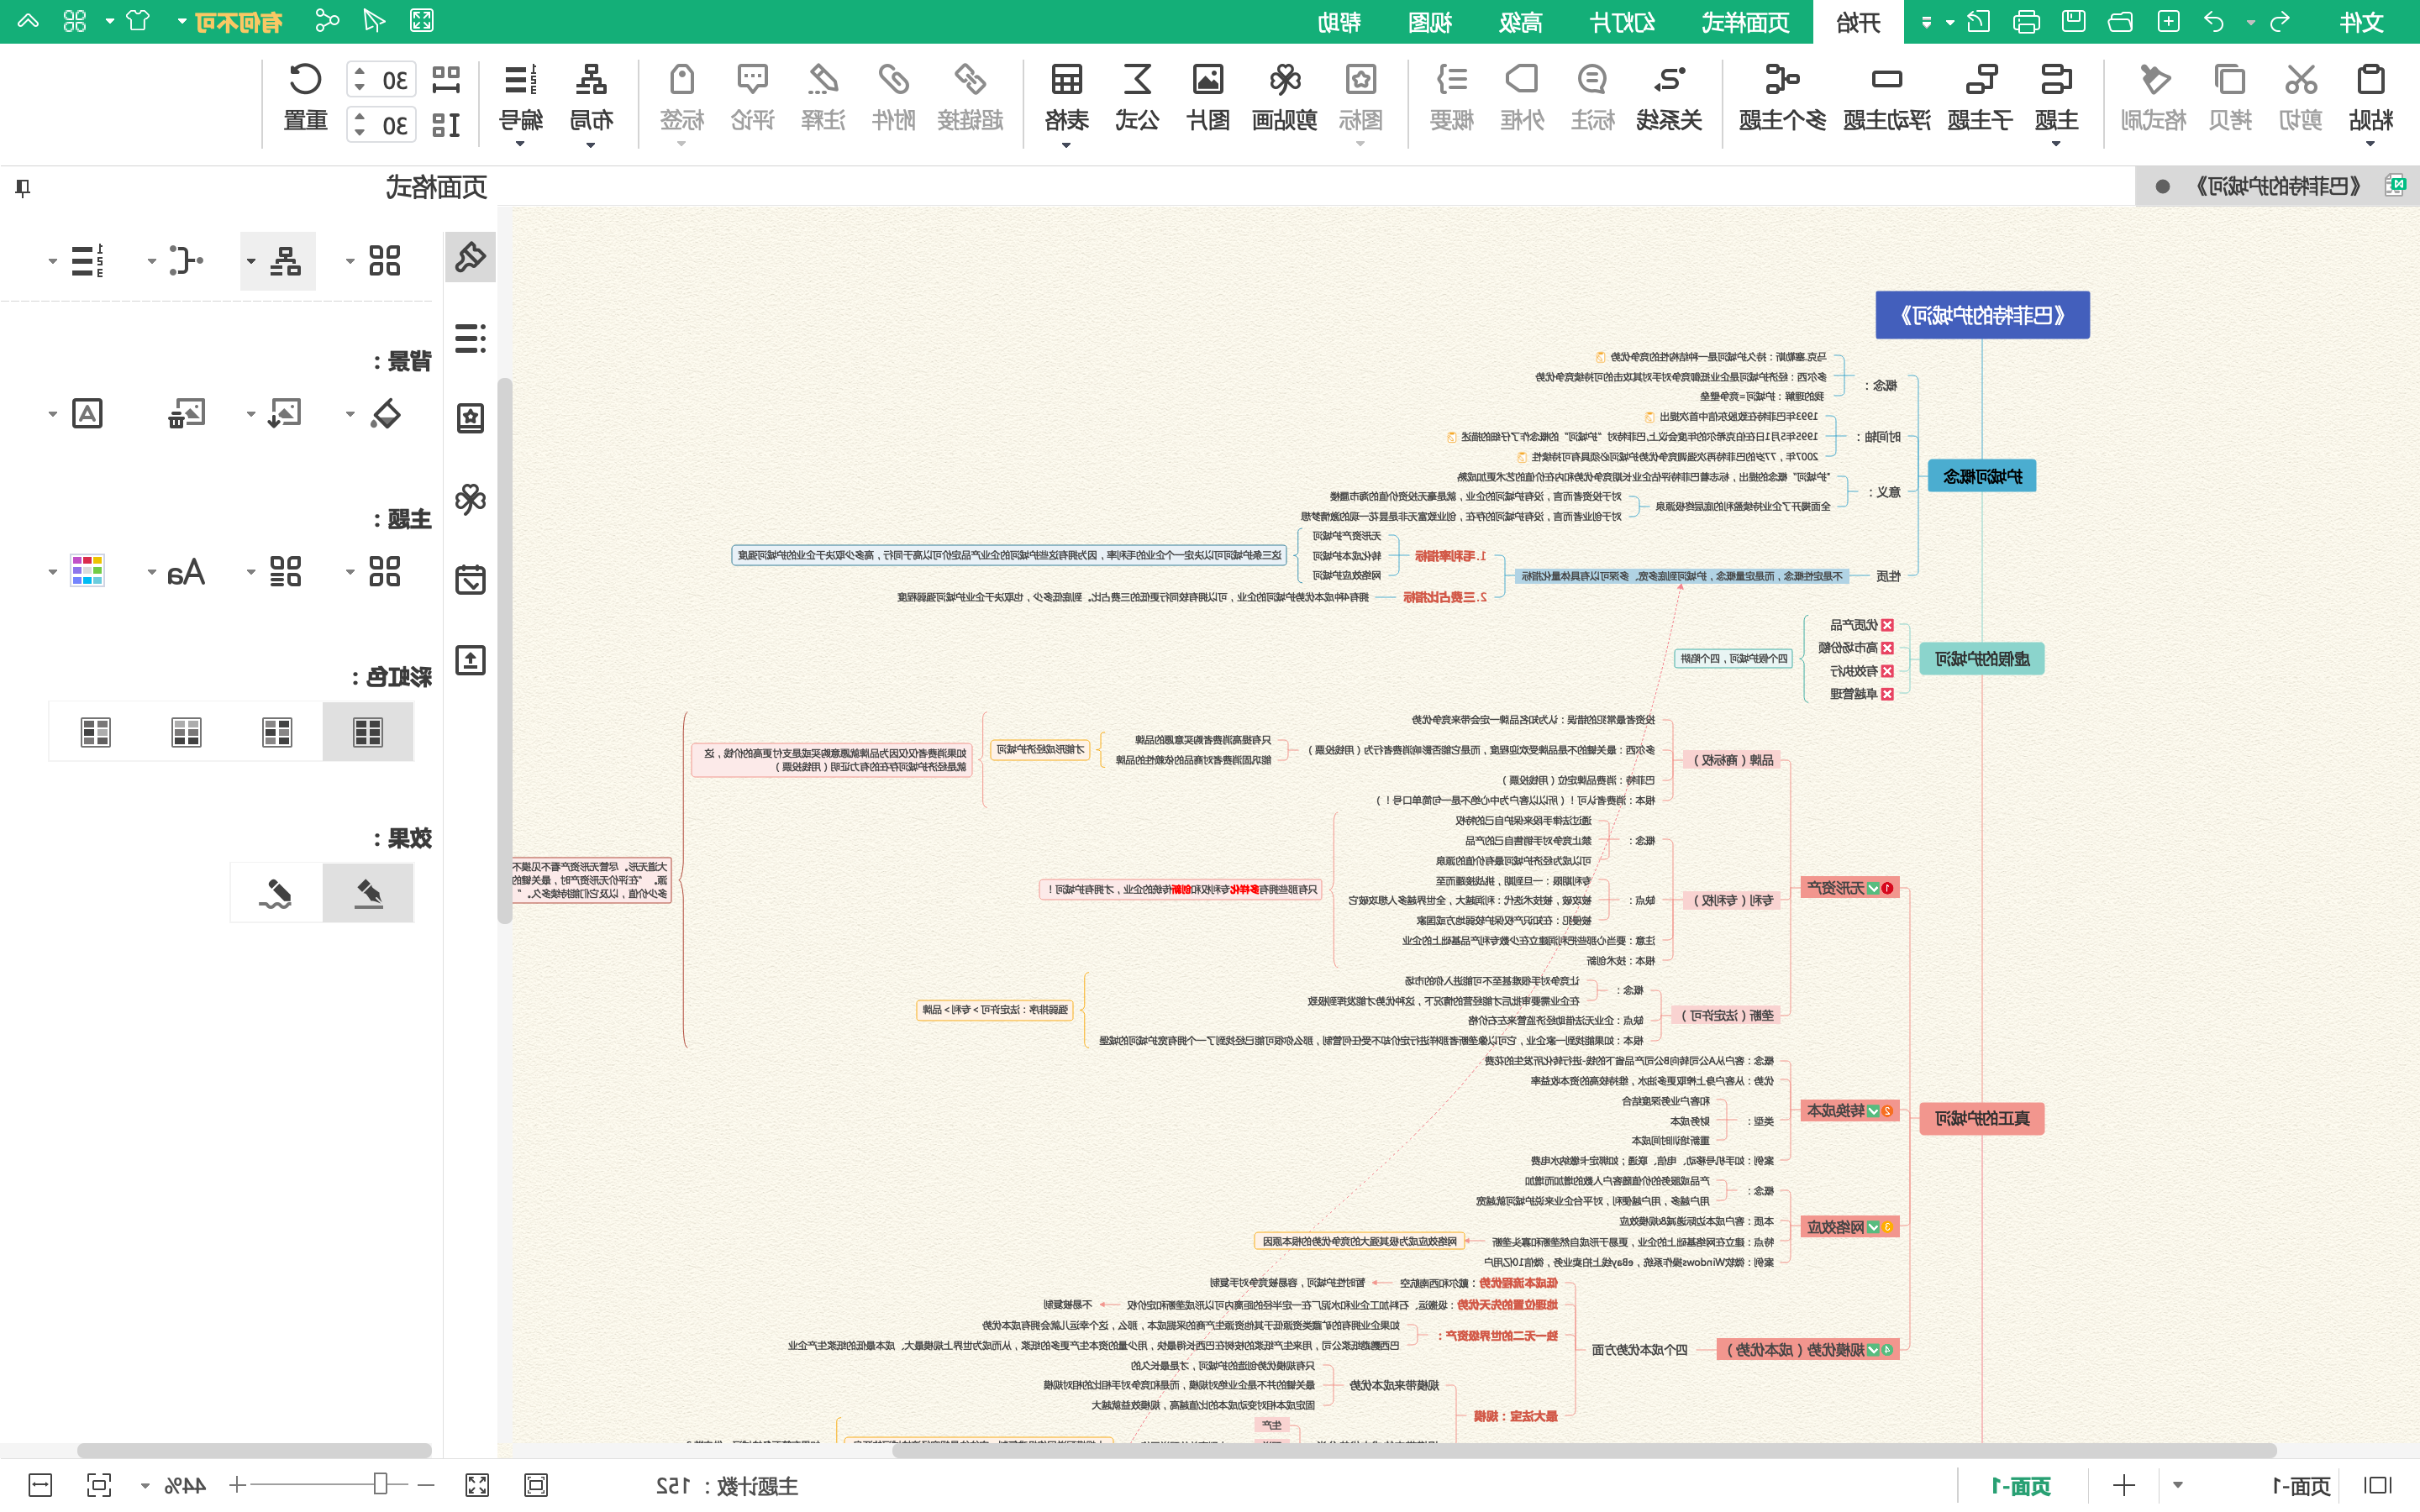Click the print icon in the title bar
The width and height of the screenshot is (2420, 1512).
tap(2026, 21)
